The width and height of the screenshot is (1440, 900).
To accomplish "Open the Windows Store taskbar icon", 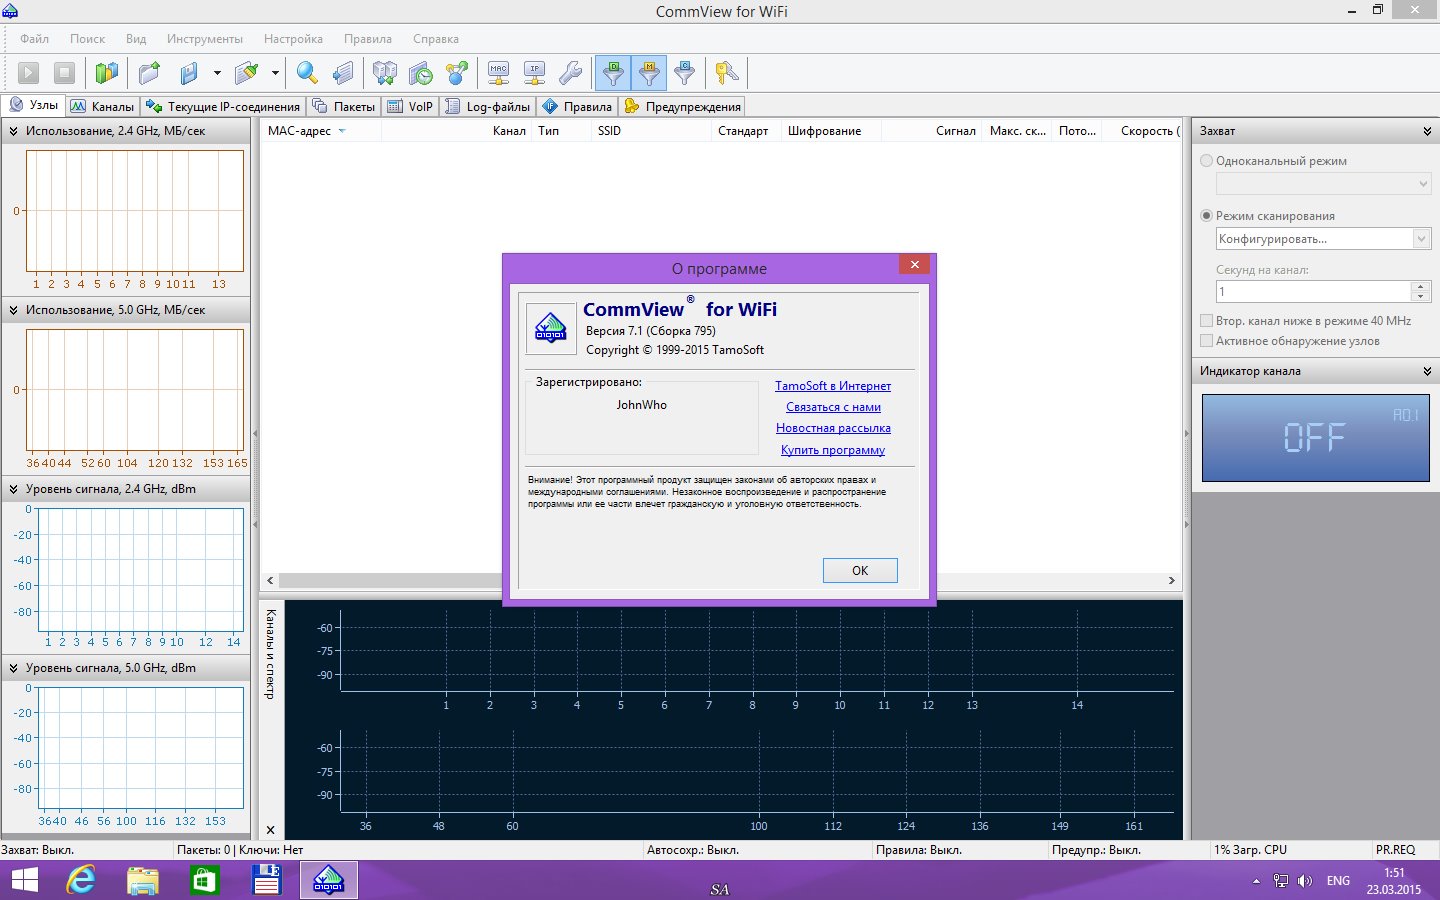I will pyautogui.click(x=204, y=880).
